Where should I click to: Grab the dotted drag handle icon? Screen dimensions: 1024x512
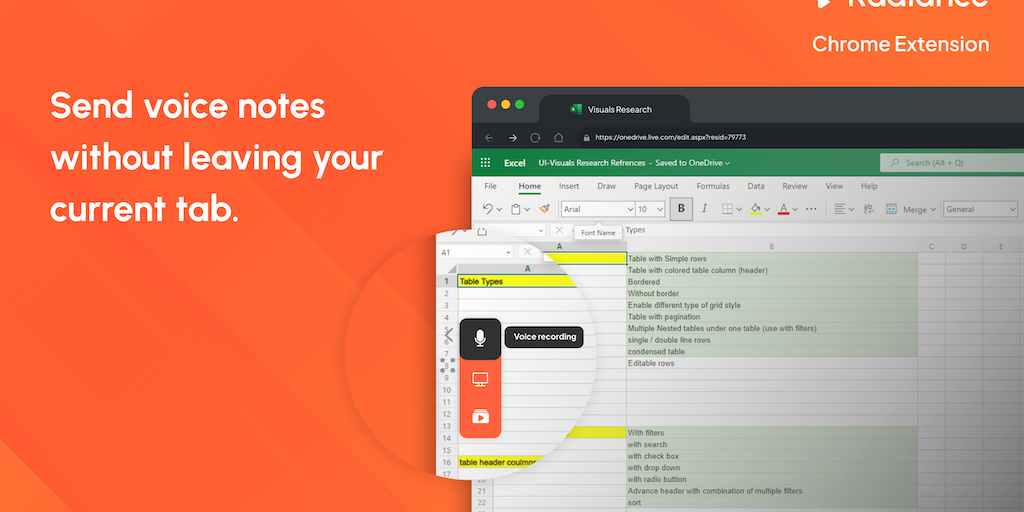point(448,366)
